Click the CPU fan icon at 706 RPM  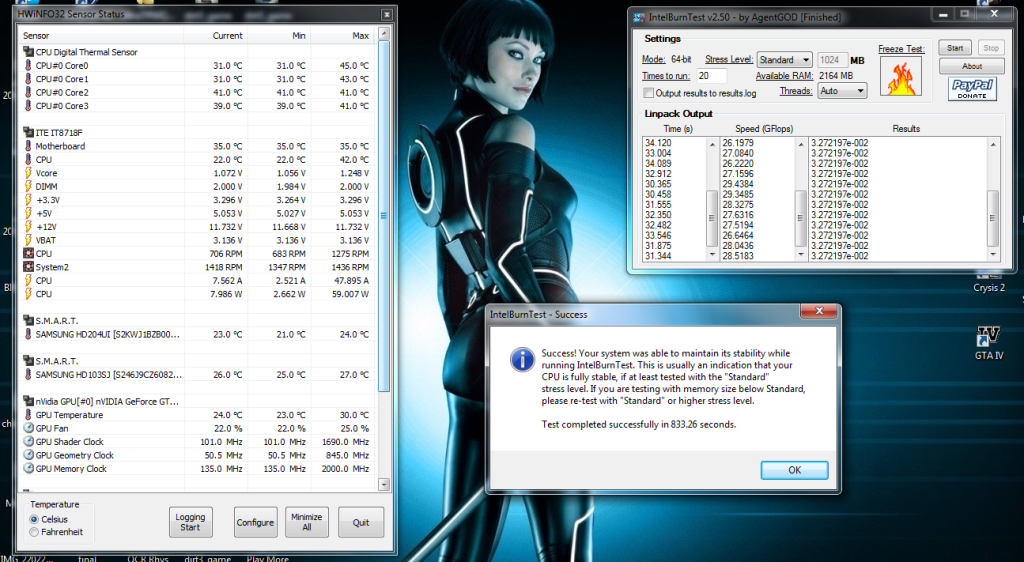coord(28,253)
